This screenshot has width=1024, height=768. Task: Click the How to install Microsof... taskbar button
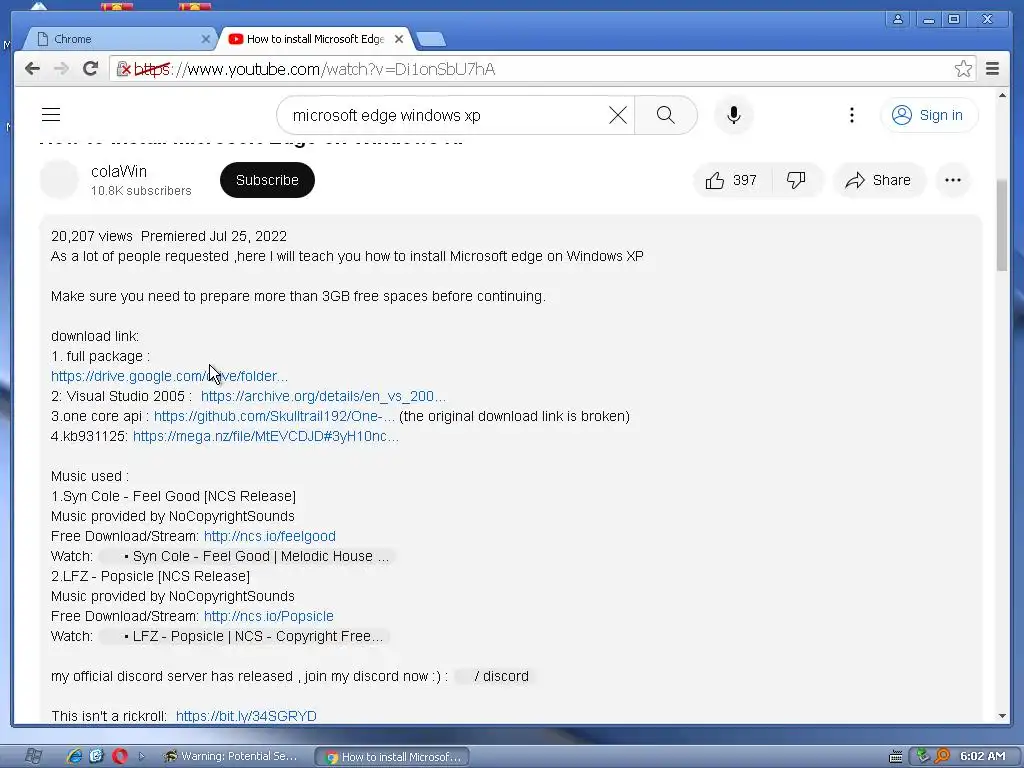pos(392,757)
